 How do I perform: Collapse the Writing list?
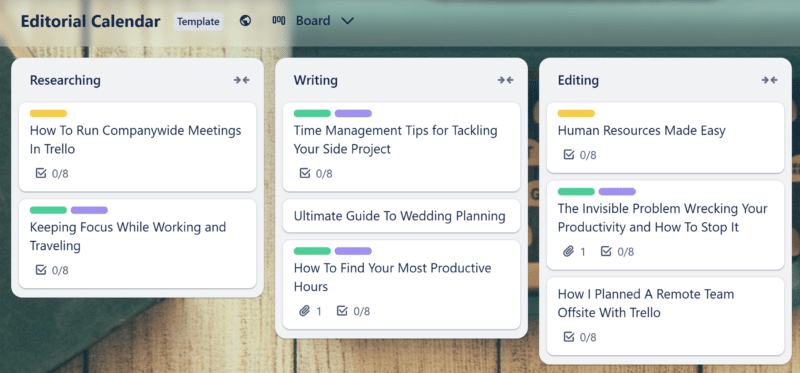[506, 80]
